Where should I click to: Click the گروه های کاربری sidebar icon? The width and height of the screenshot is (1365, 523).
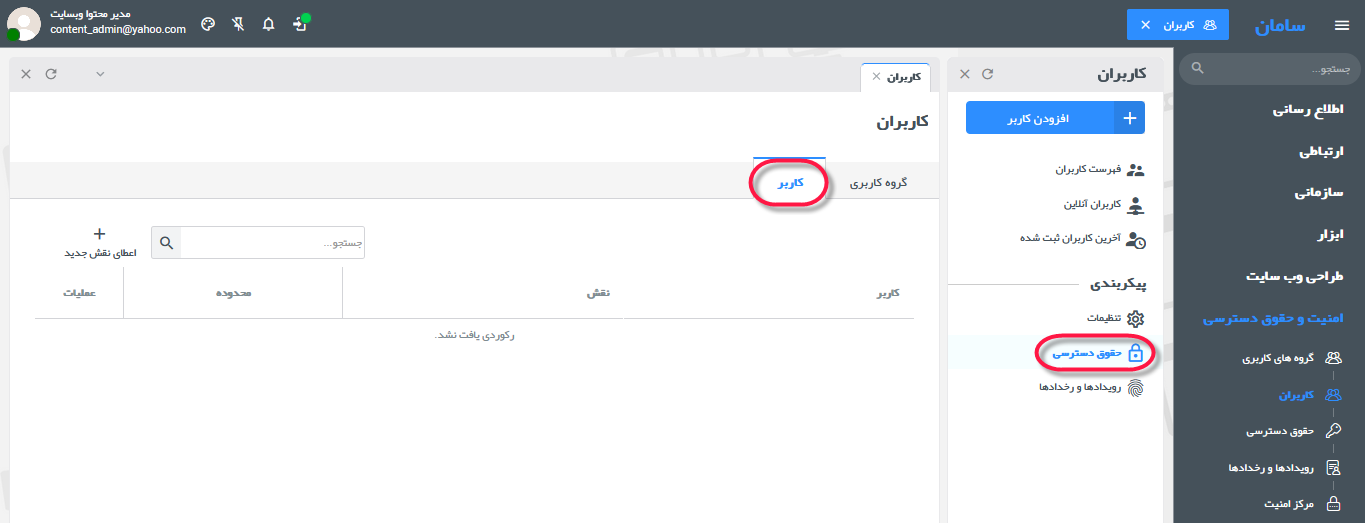[1332, 357]
